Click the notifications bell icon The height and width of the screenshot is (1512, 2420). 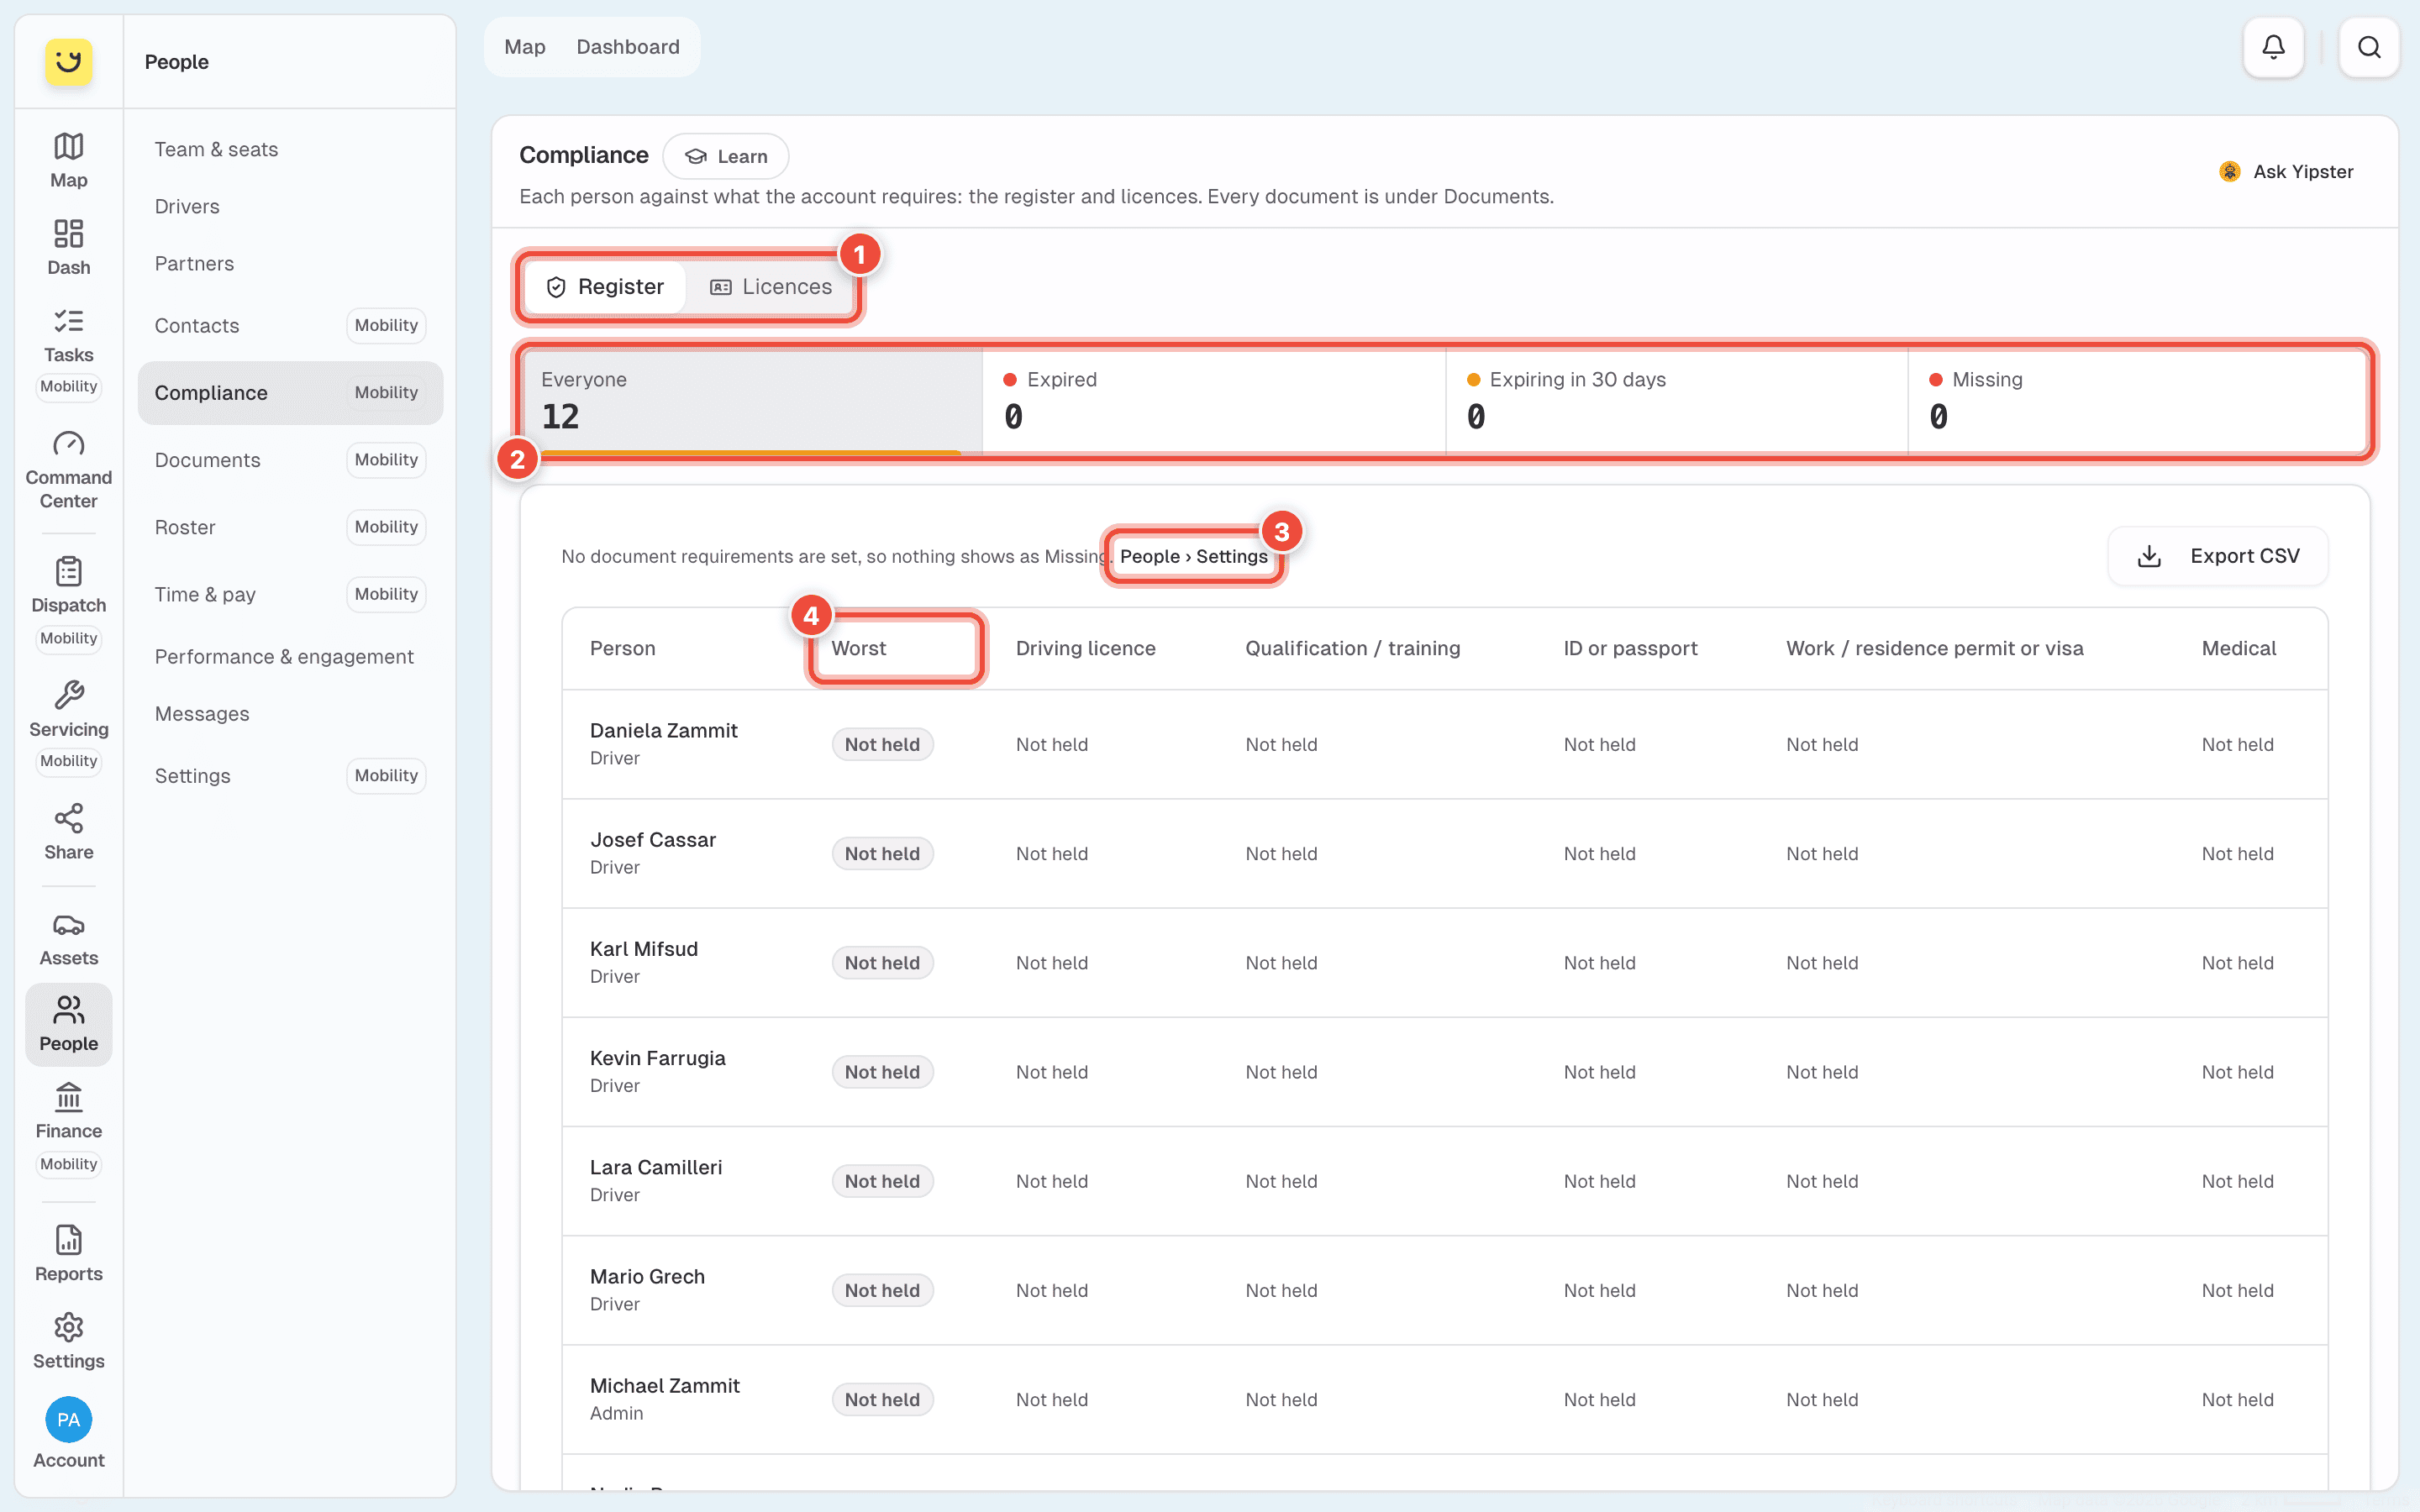tap(2273, 47)
